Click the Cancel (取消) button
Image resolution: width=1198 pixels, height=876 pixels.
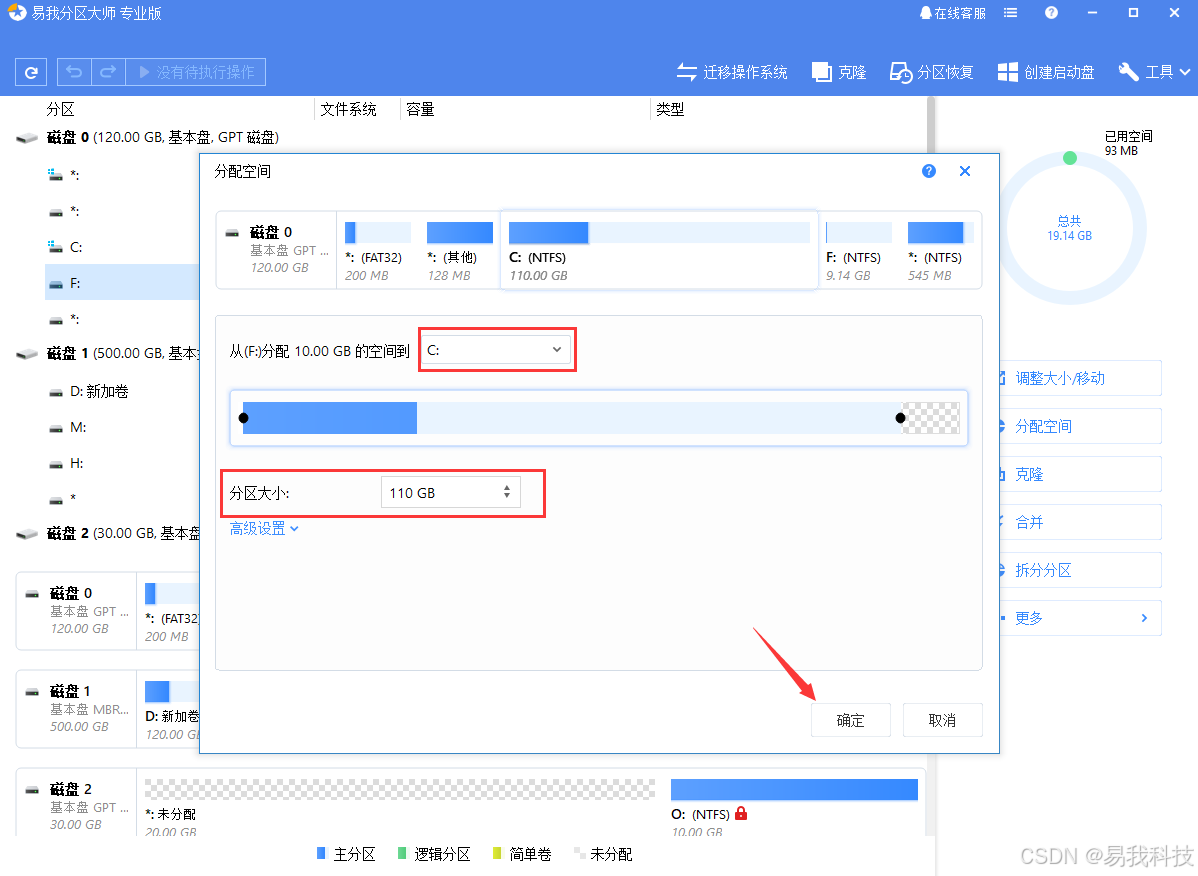click(x=942, y=720)
